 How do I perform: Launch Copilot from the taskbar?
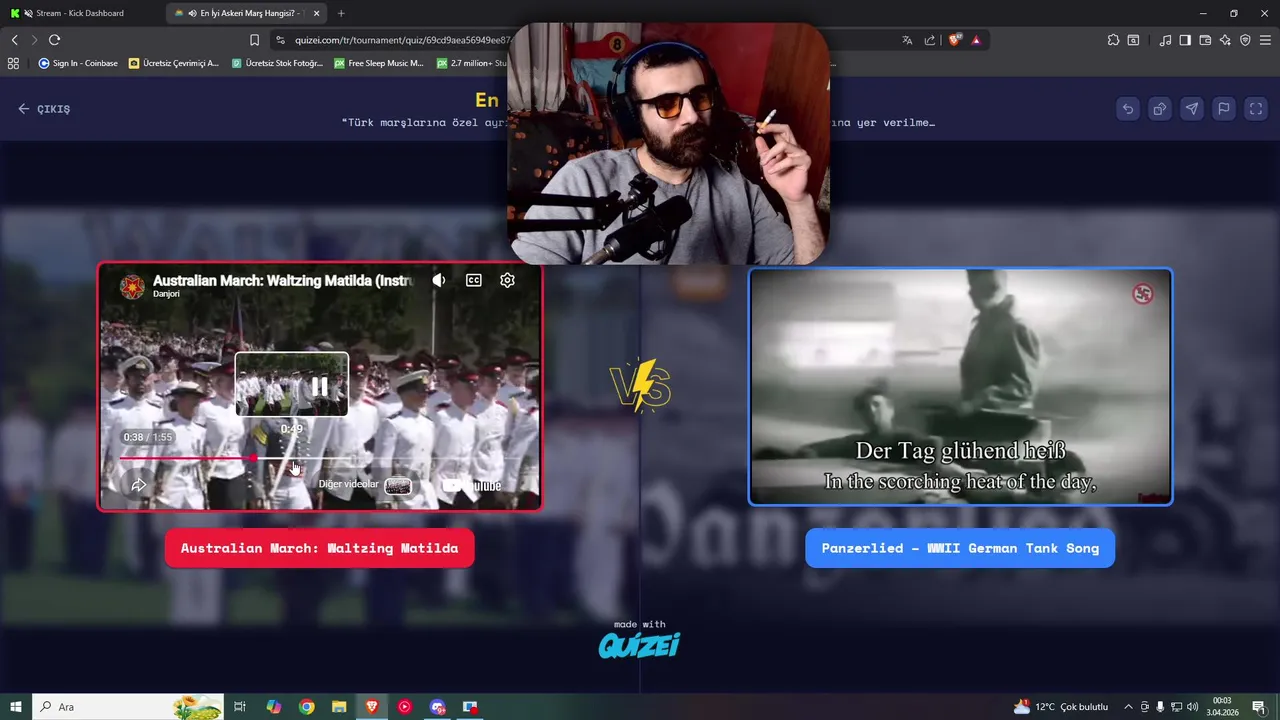274,707
